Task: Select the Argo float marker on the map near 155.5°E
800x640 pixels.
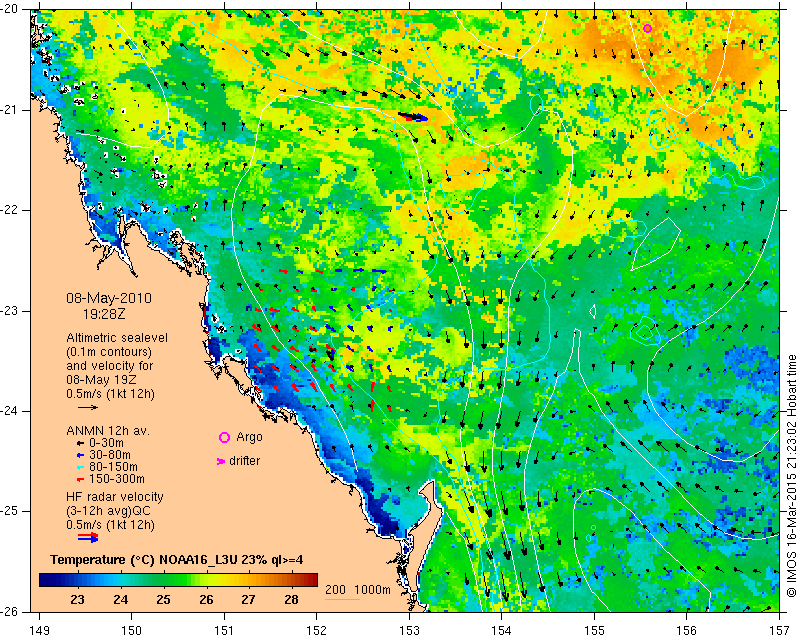Action: (x=647, y=29)
